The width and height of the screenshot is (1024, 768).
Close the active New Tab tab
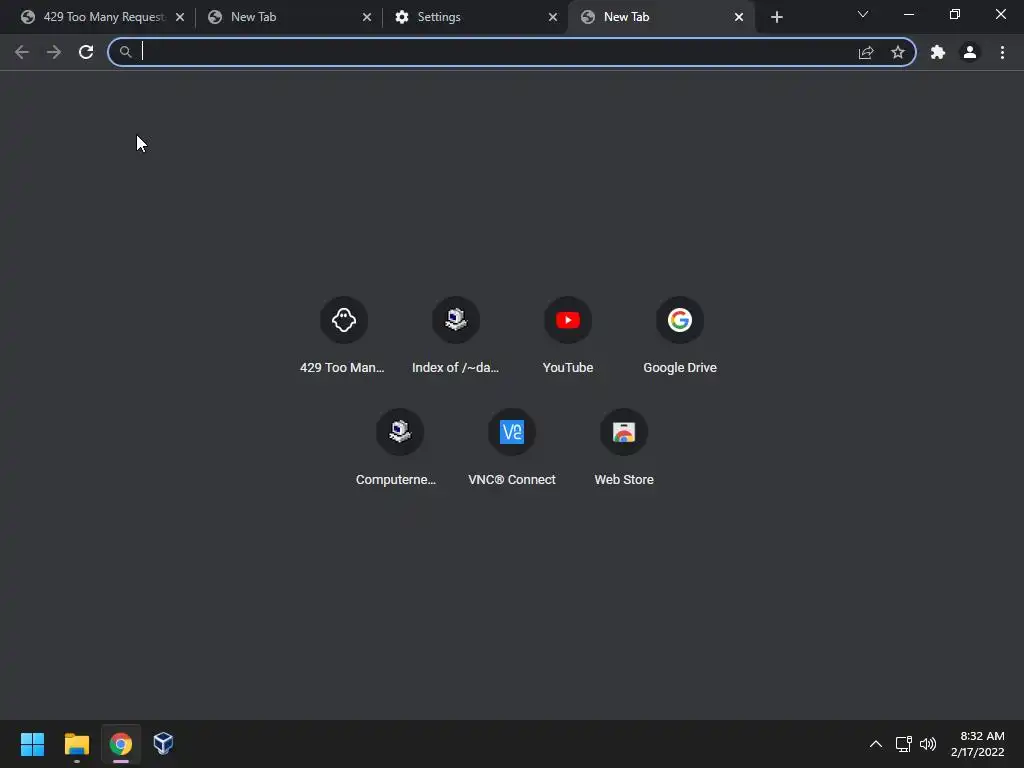click(739, 17)
